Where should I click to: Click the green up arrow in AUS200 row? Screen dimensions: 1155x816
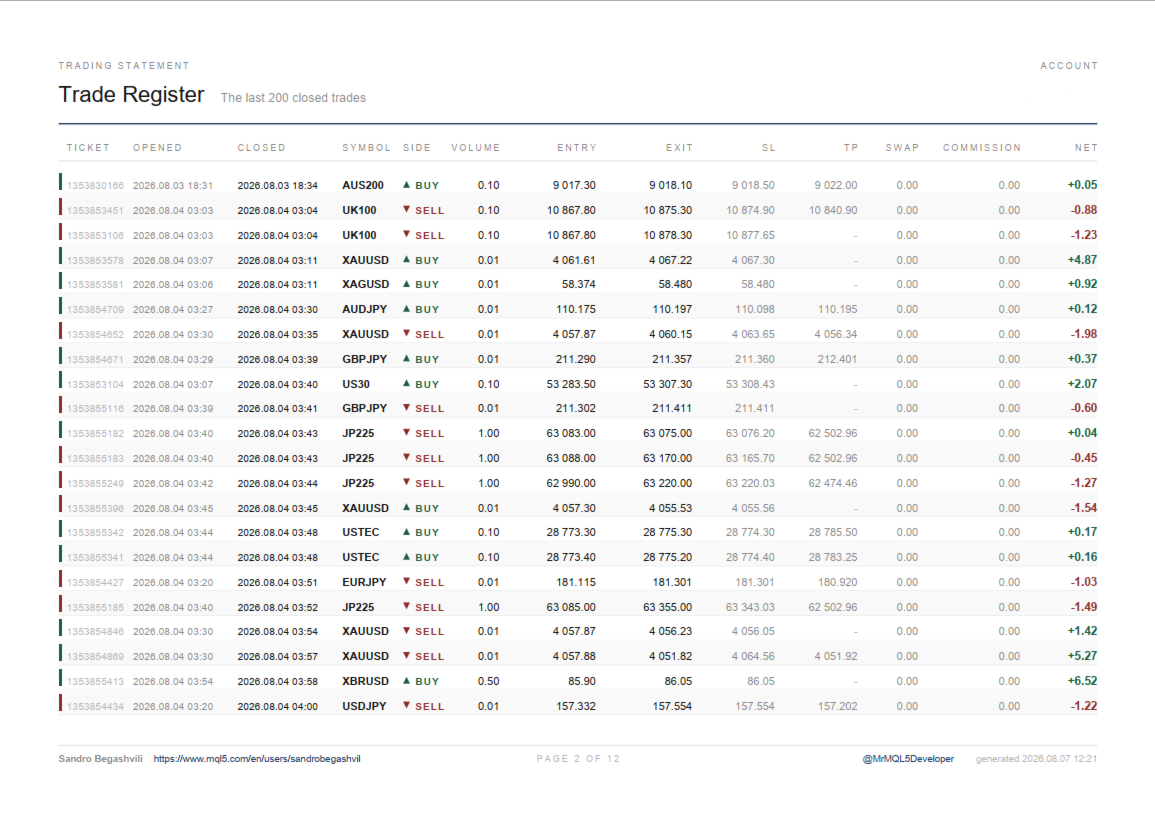(406, 185)
